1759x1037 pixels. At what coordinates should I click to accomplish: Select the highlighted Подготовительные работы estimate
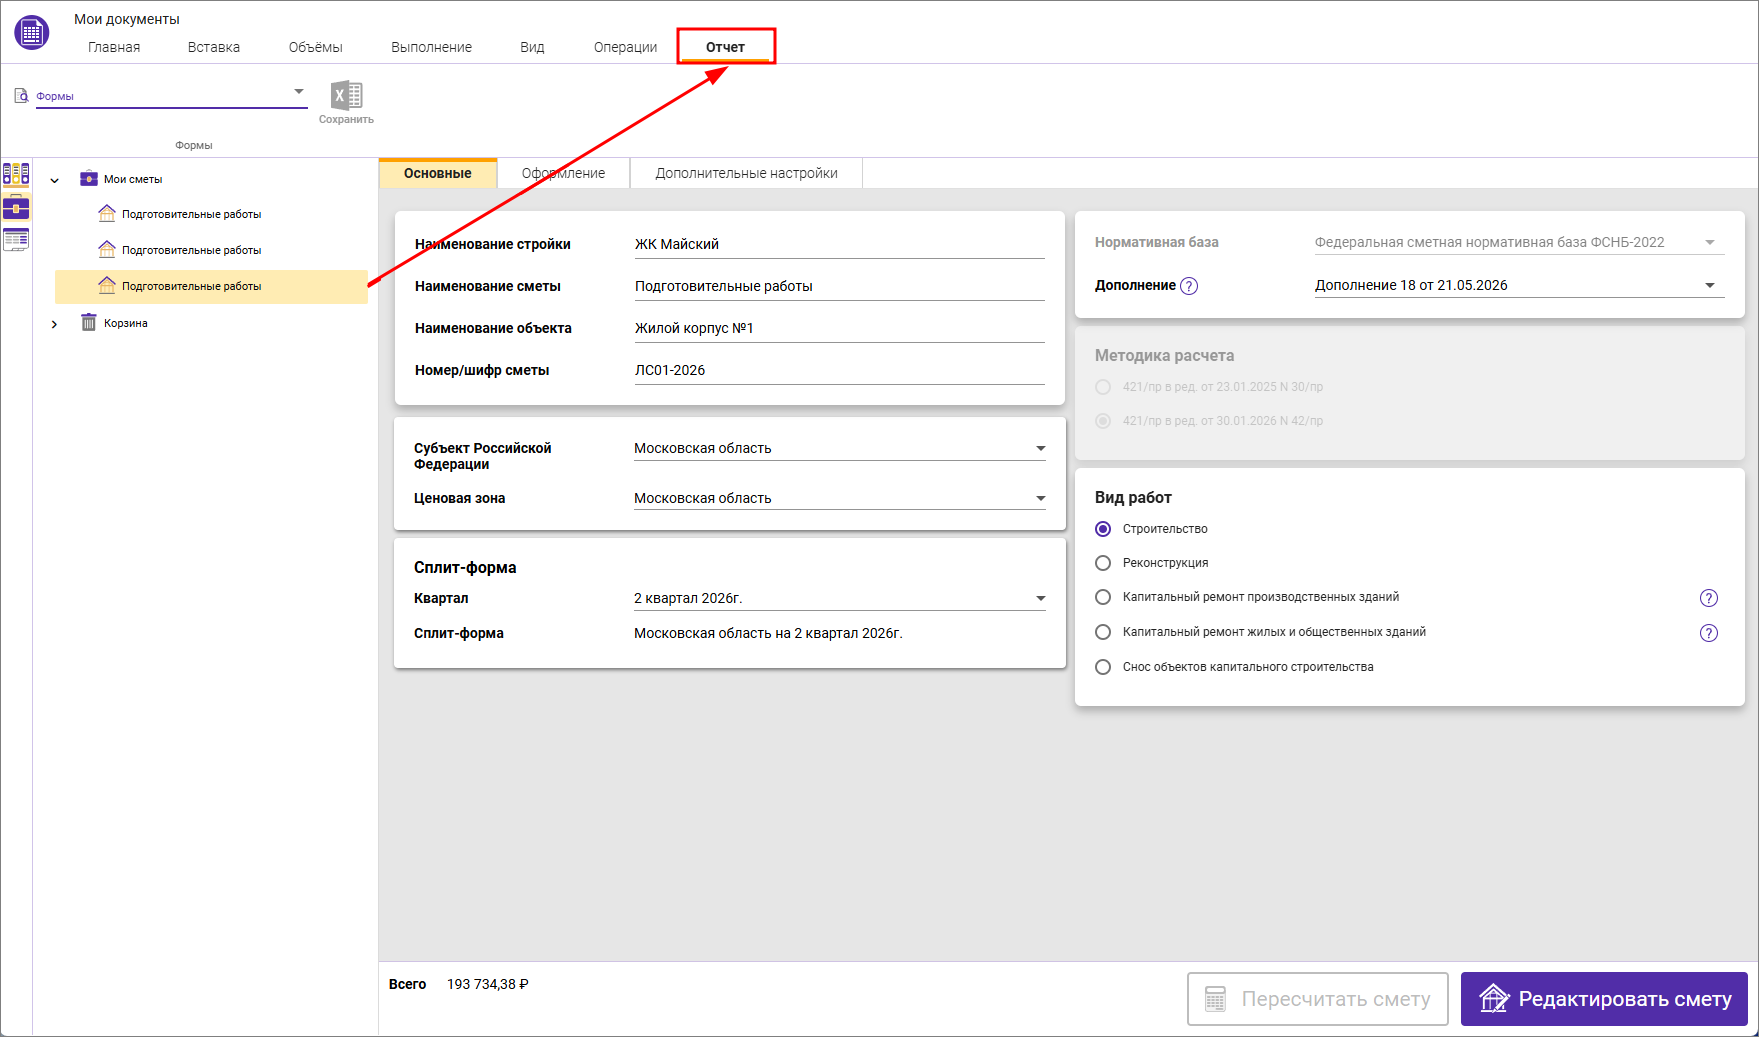pos(211,286)
